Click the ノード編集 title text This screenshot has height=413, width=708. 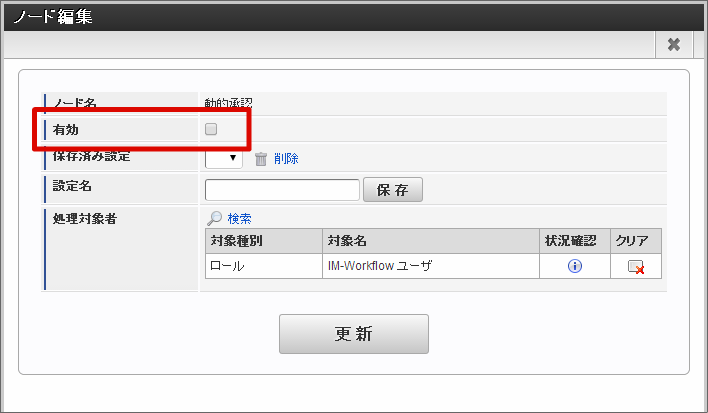(53, 17)
